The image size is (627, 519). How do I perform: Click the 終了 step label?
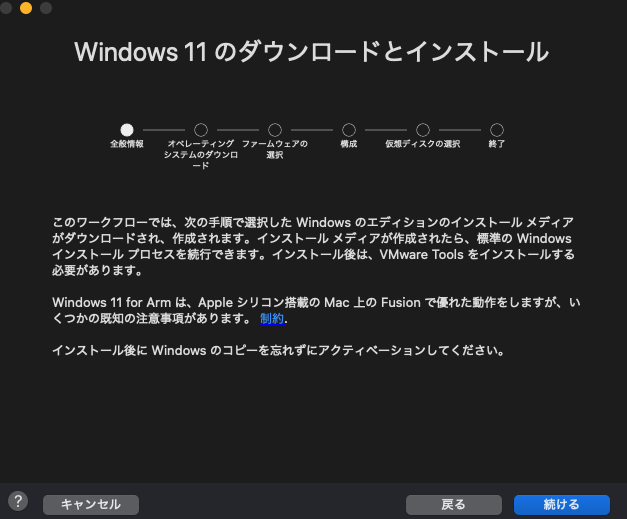point(497,145)
